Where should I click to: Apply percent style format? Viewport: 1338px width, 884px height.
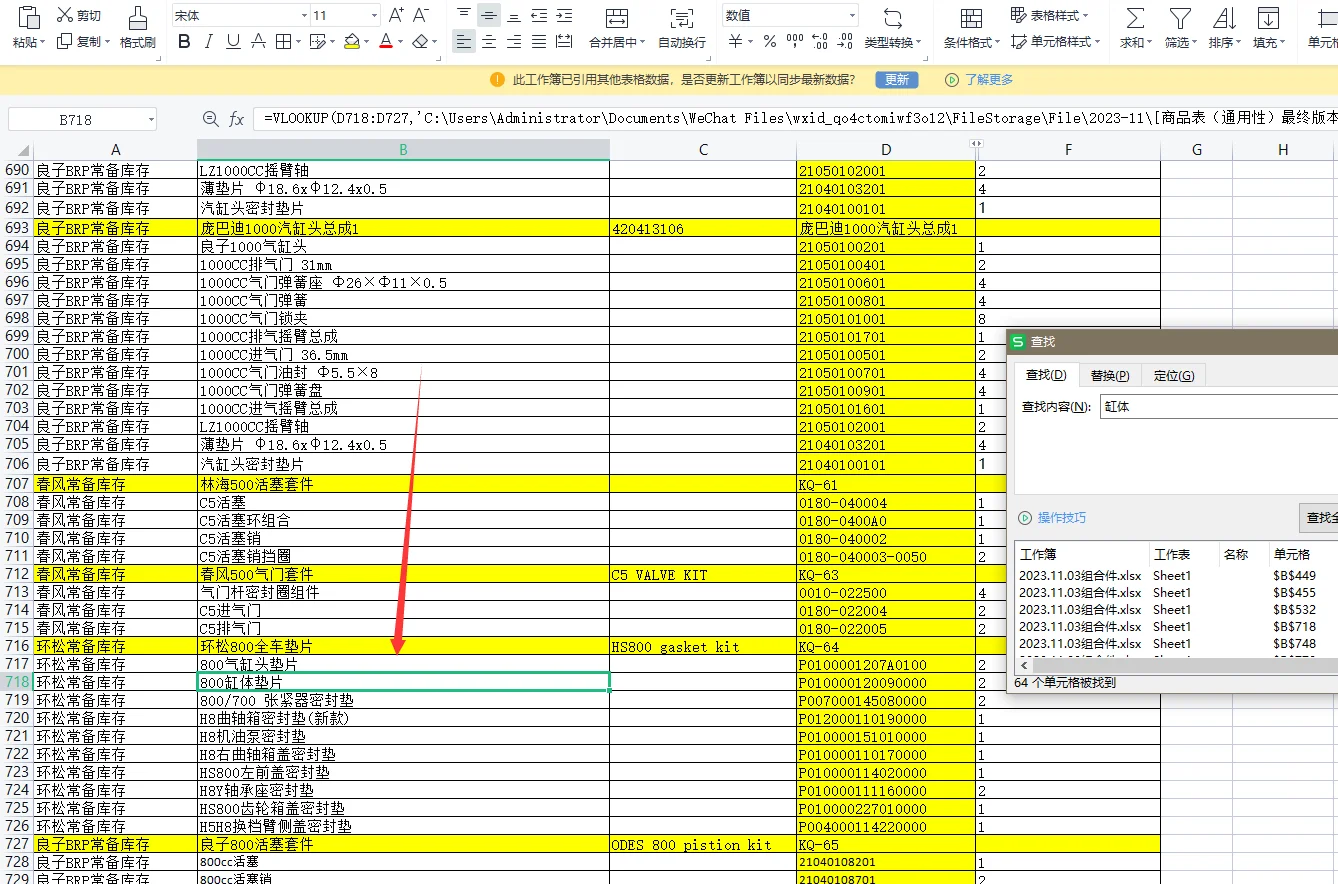(770, 41)
